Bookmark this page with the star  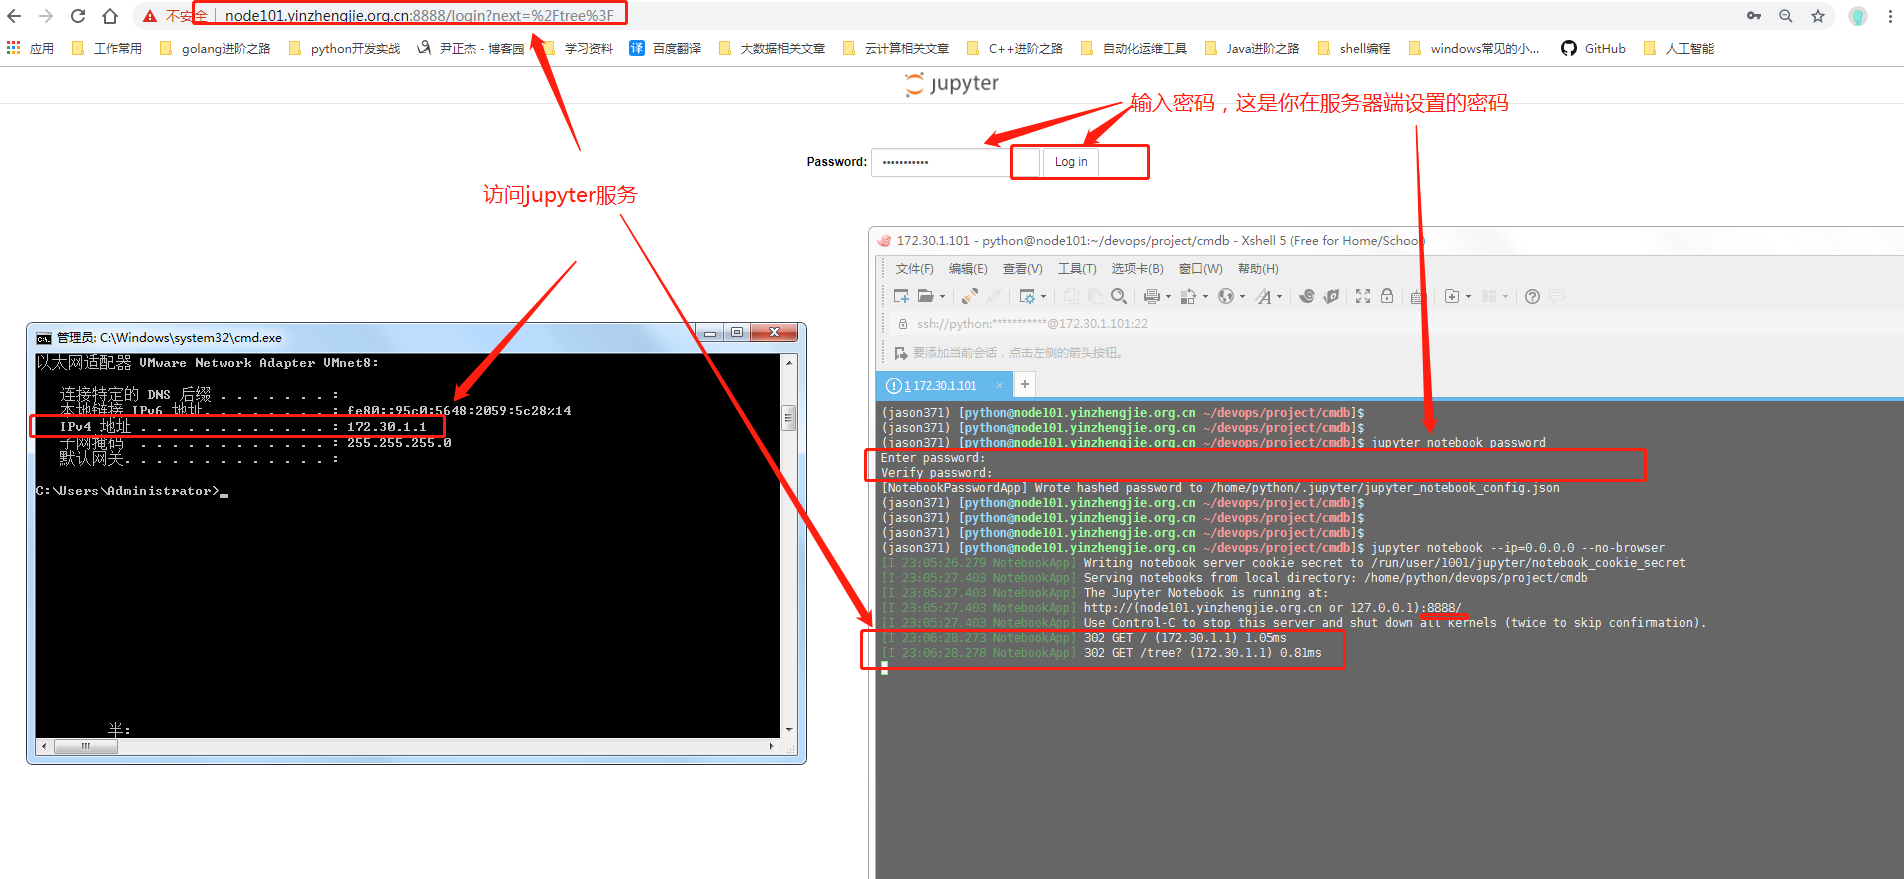click(1818, 16)
